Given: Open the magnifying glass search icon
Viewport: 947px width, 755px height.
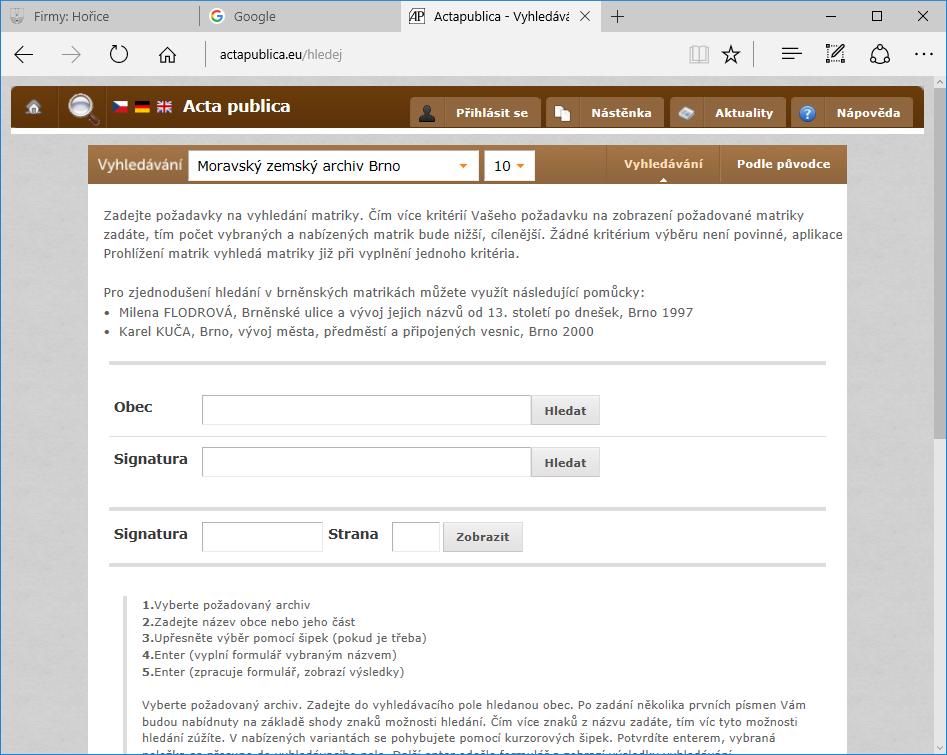Looking at the screenshot, I should point(83,108).
